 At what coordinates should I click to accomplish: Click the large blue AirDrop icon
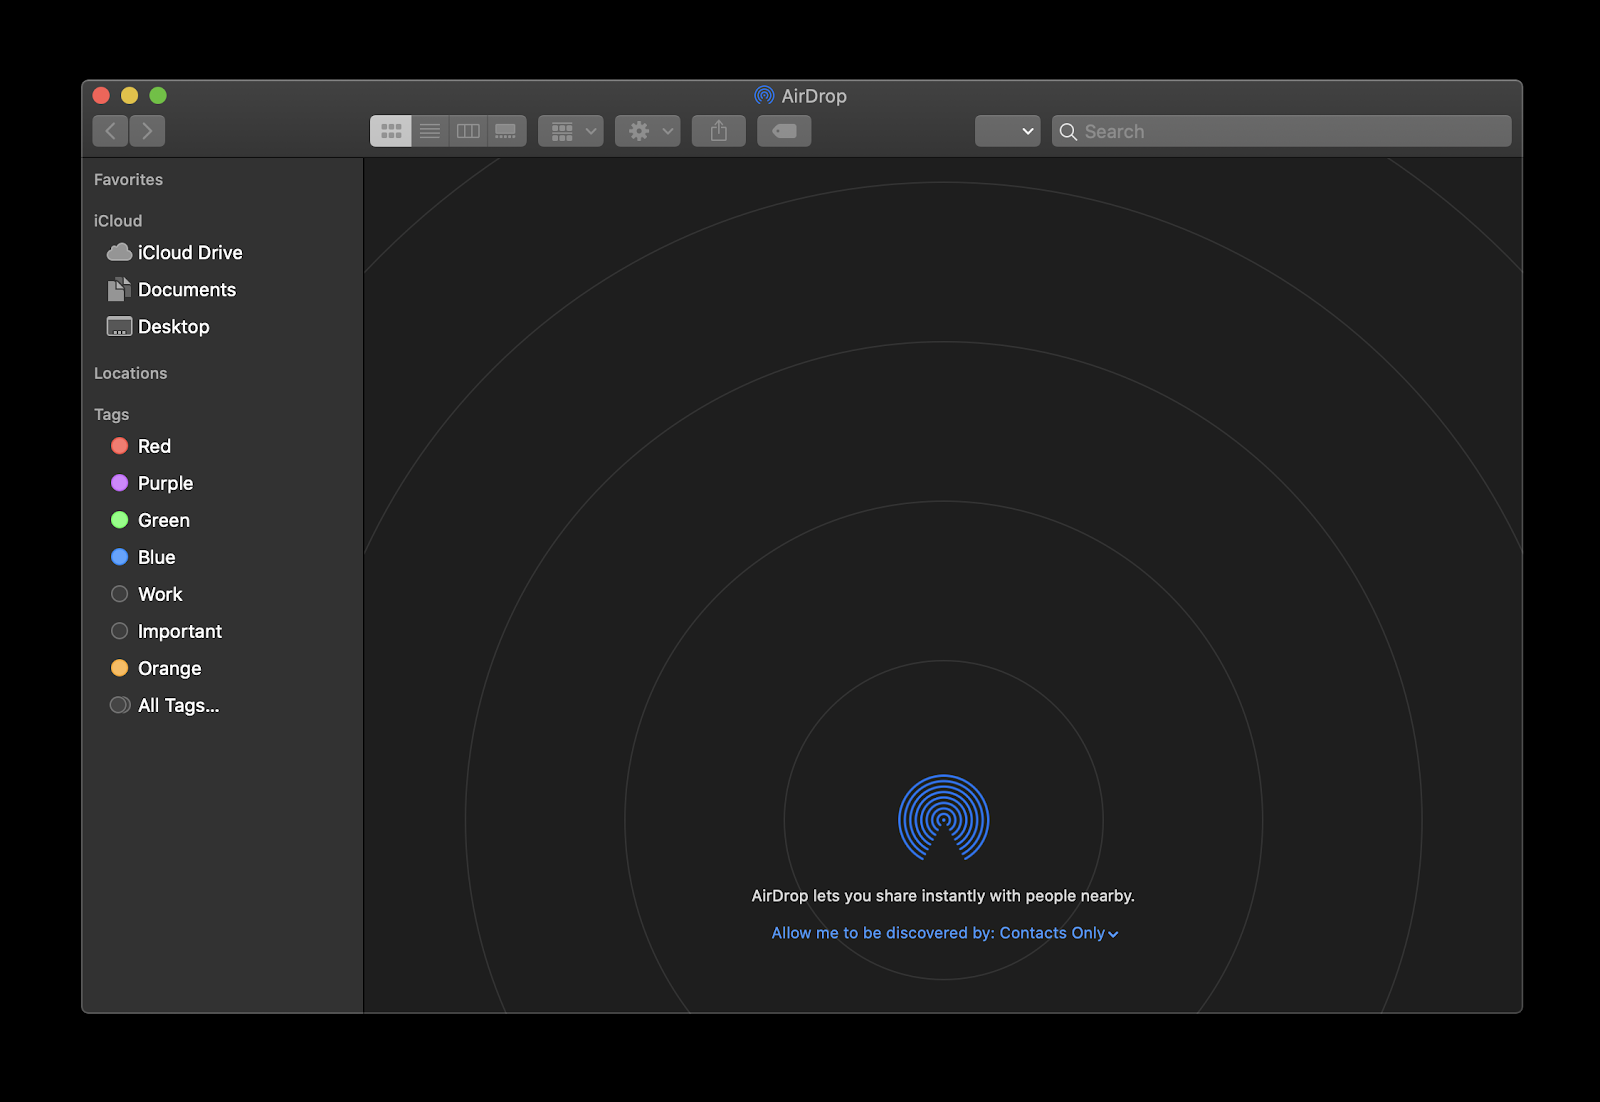943,818
